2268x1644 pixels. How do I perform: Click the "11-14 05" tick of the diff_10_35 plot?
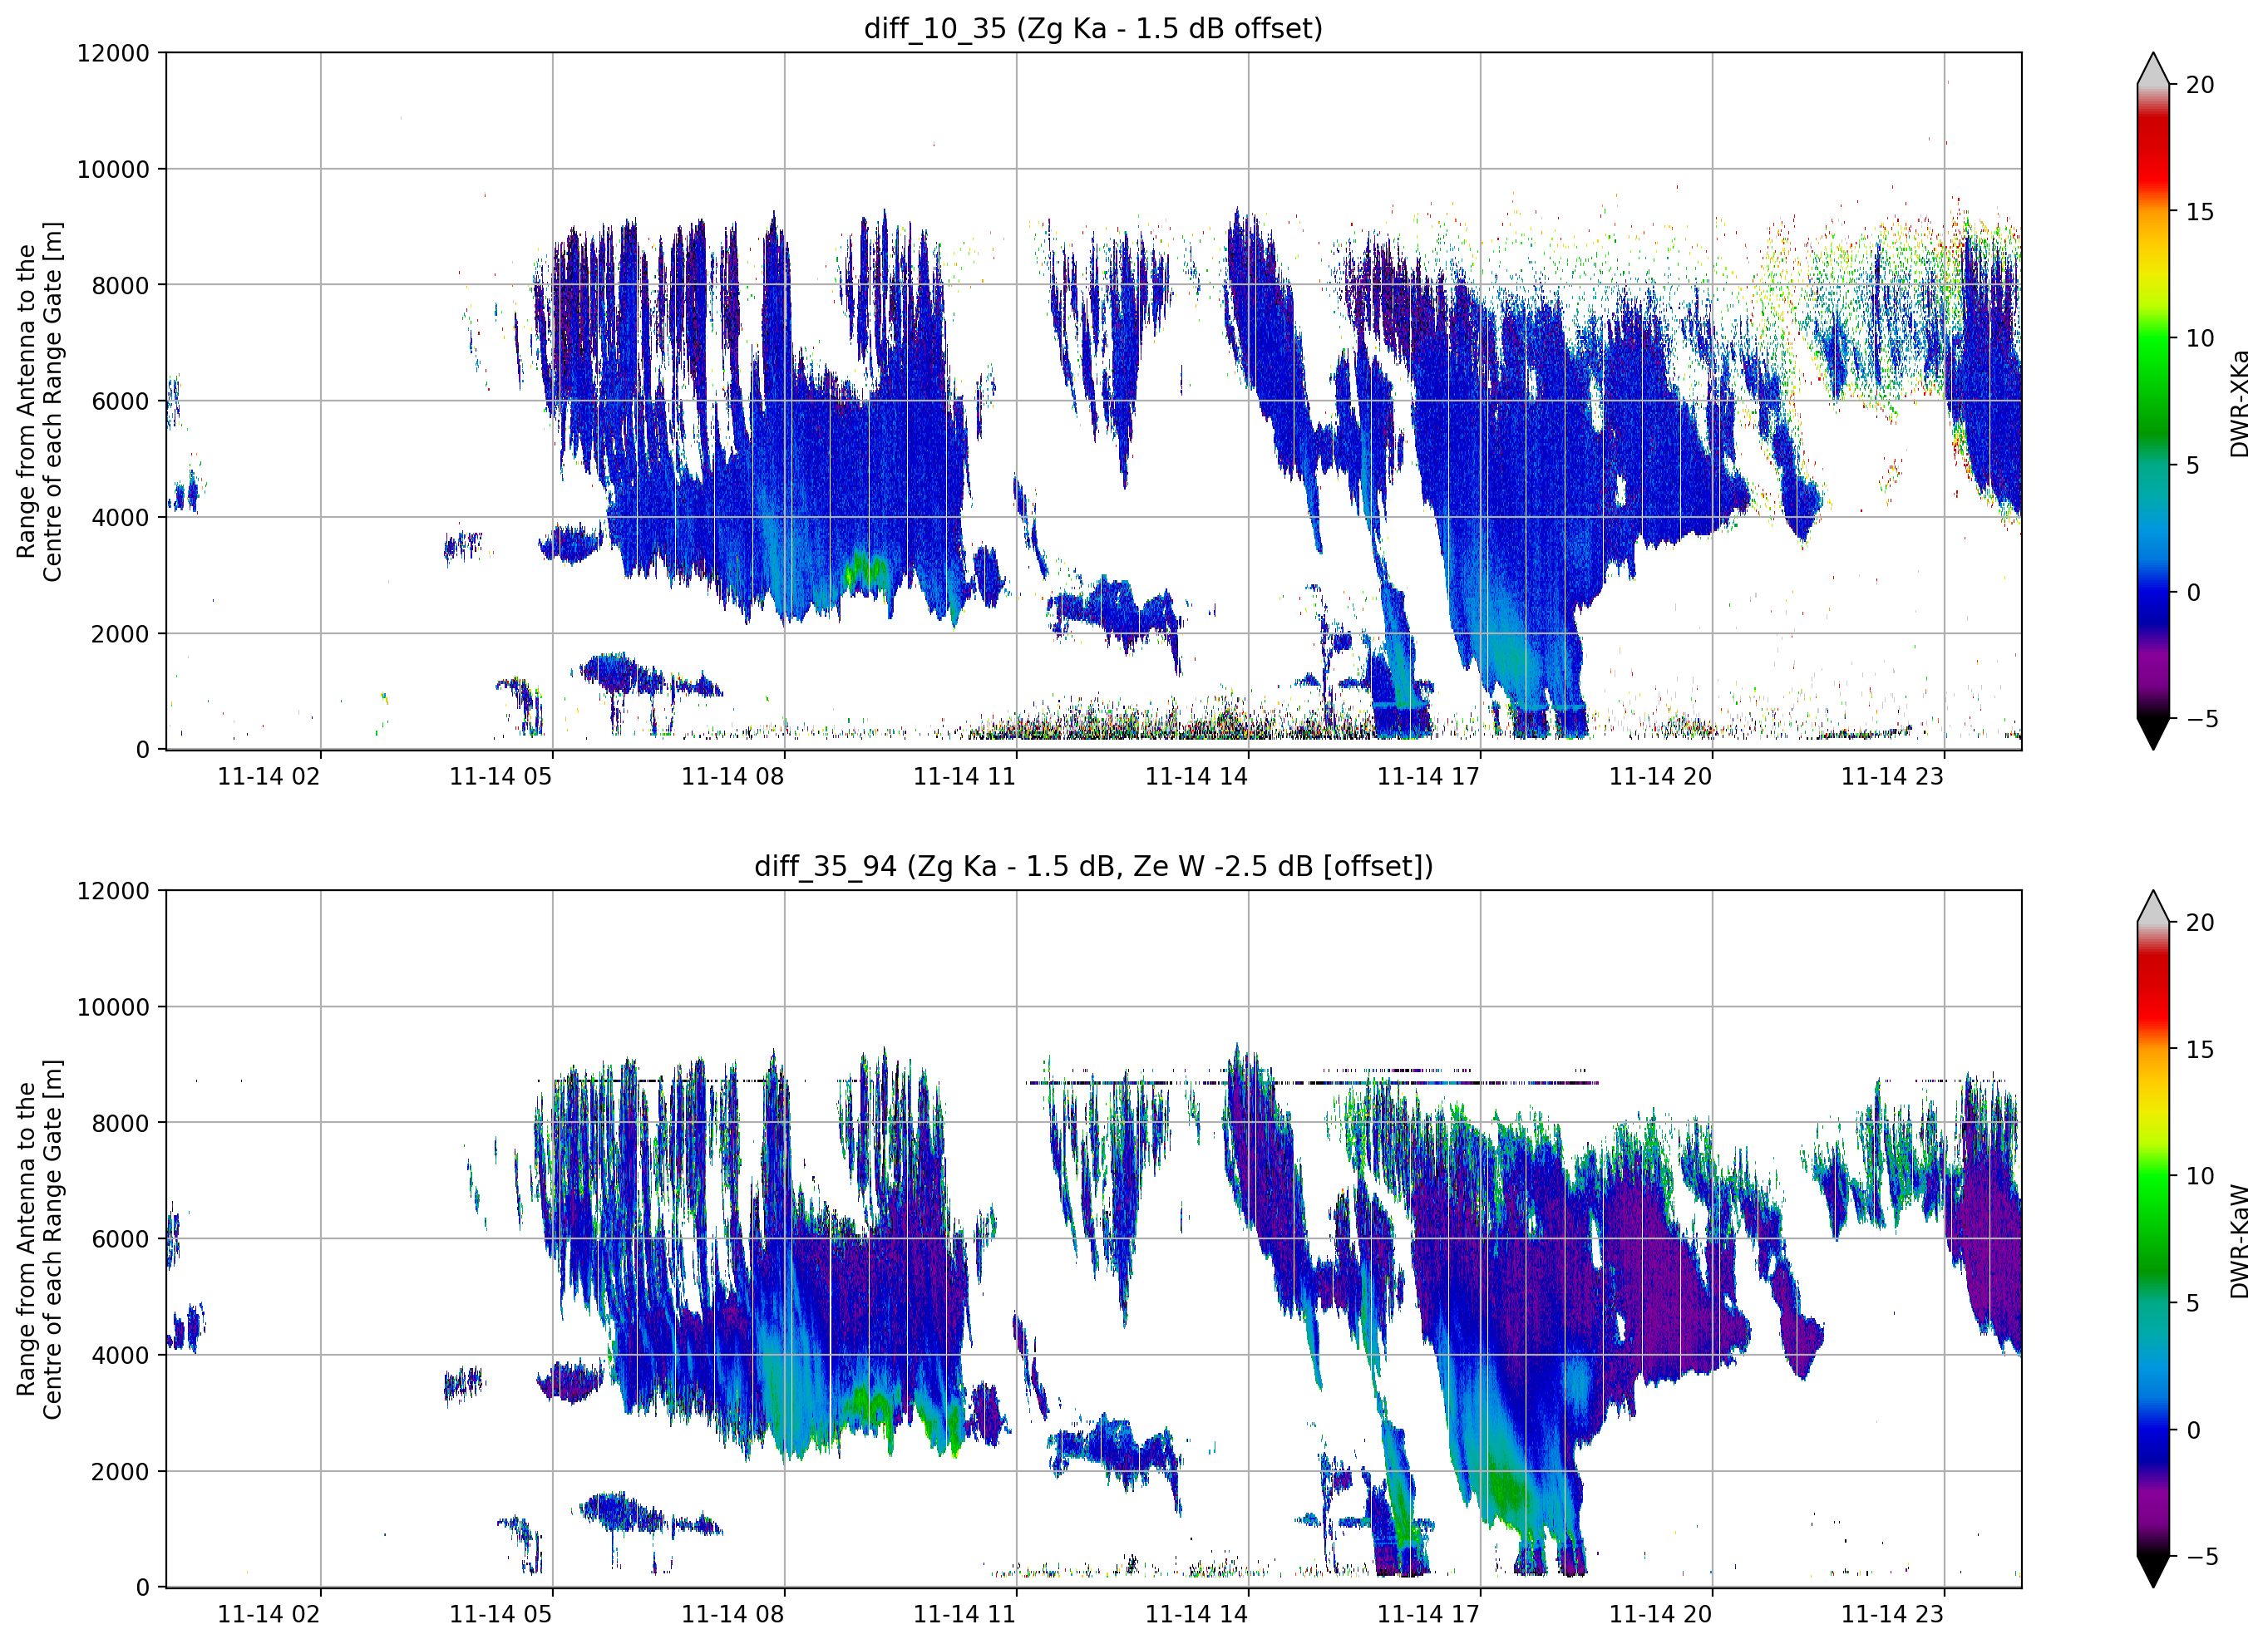coord(501,777)
